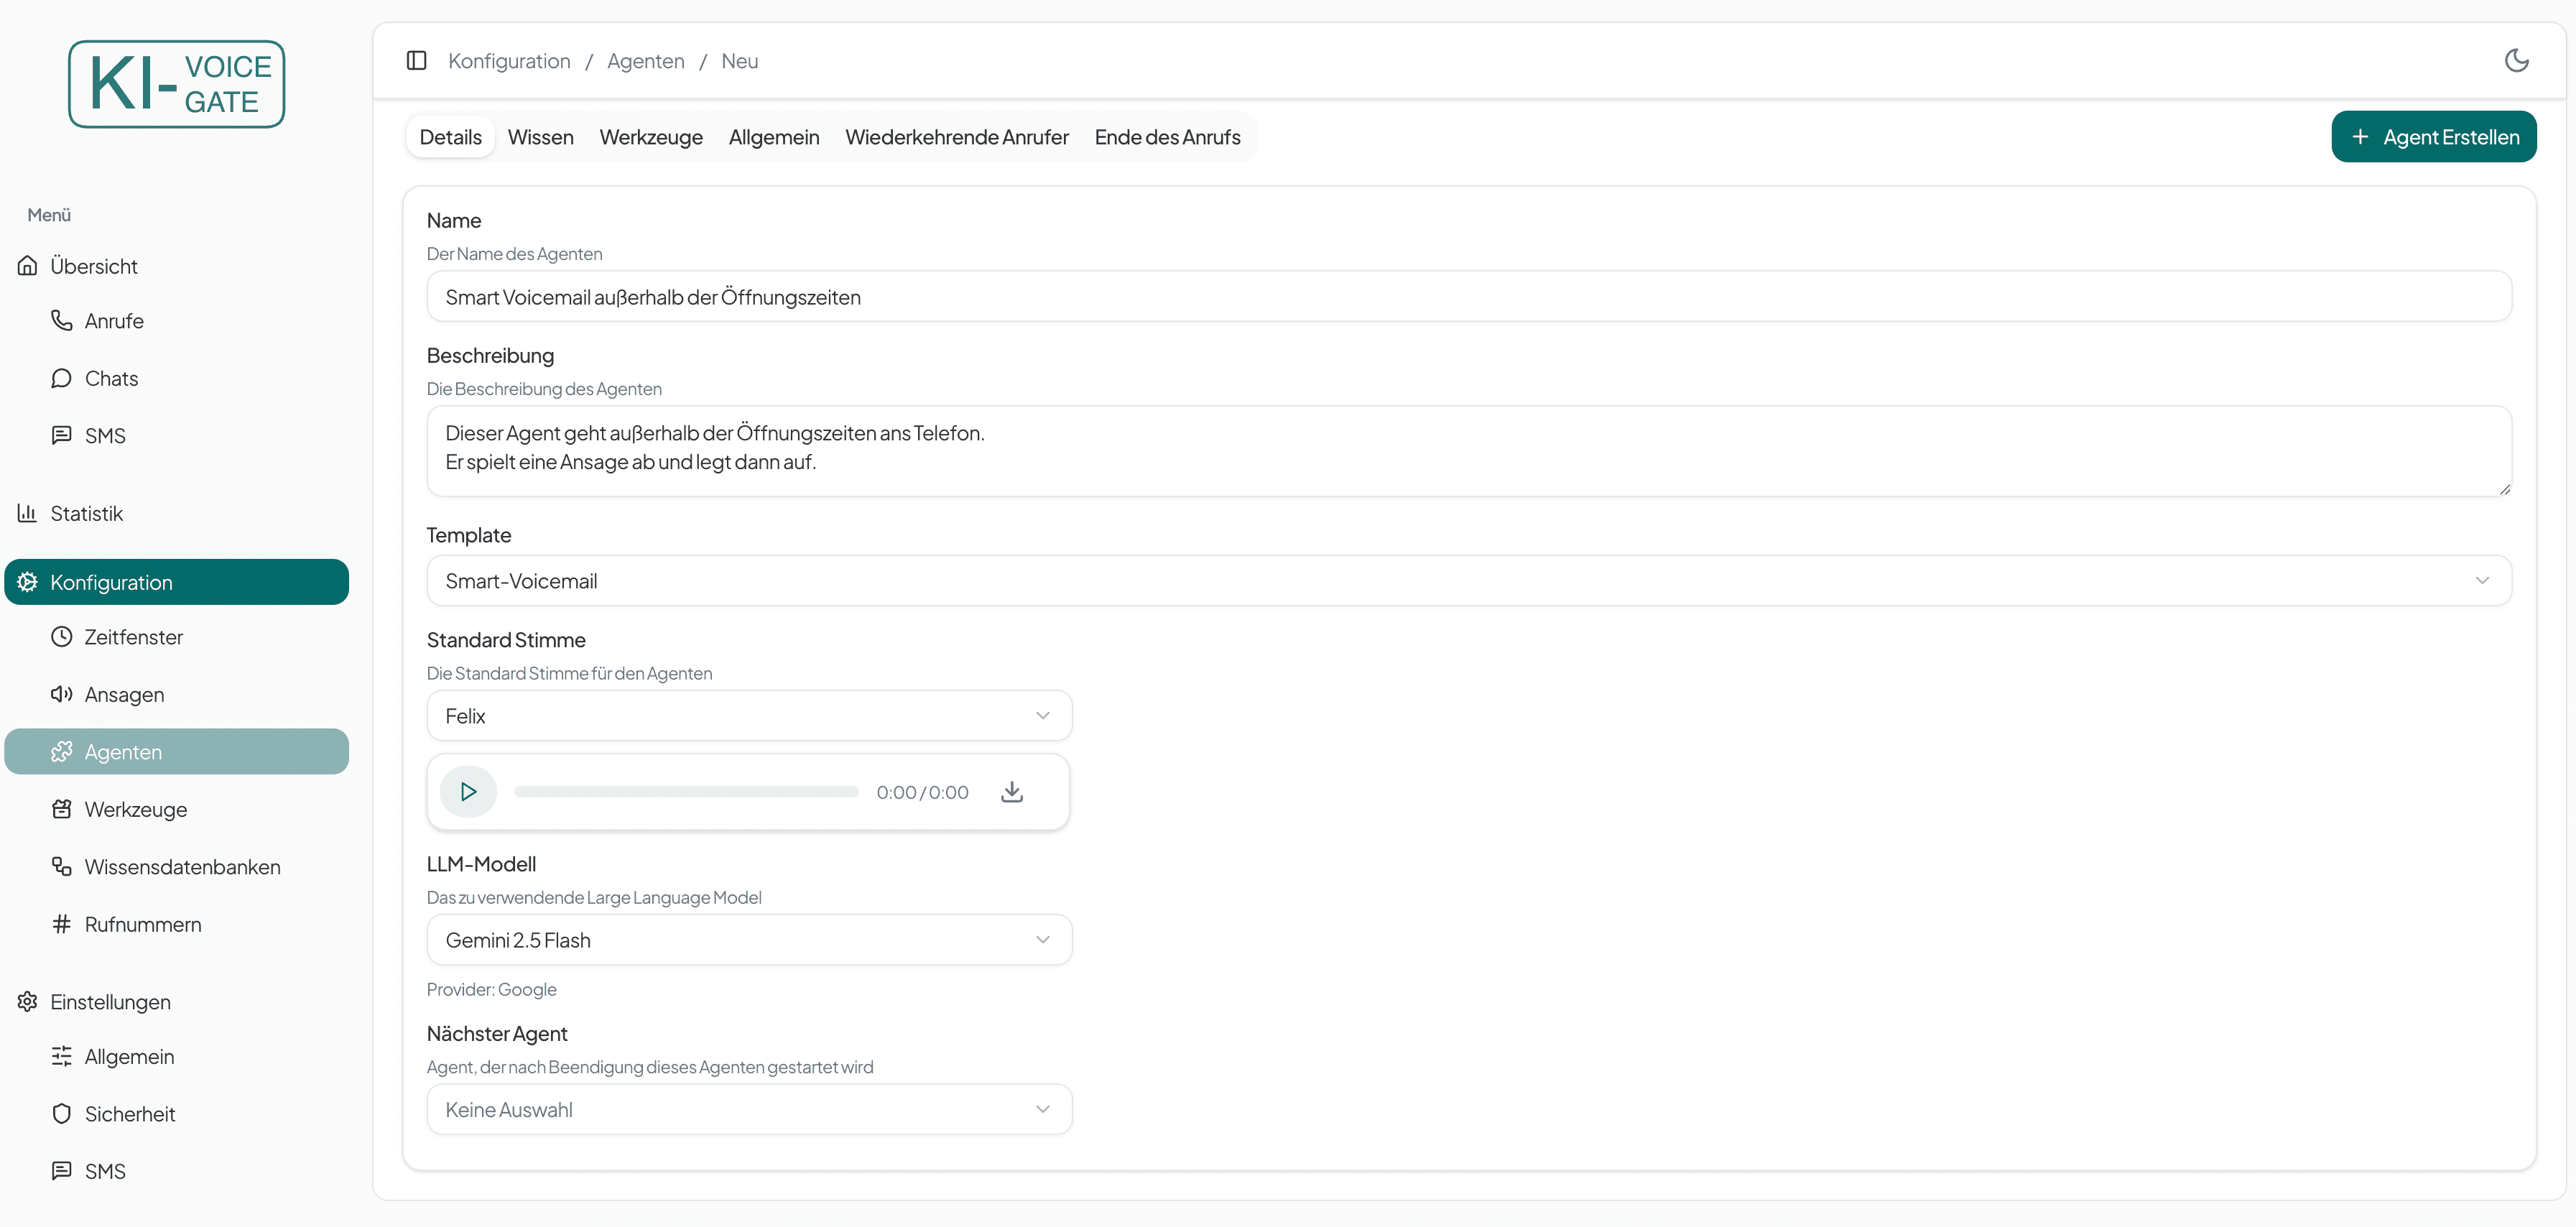
Task: Open the Standard Stimme dropdown Felix
Action: point(749,716)
